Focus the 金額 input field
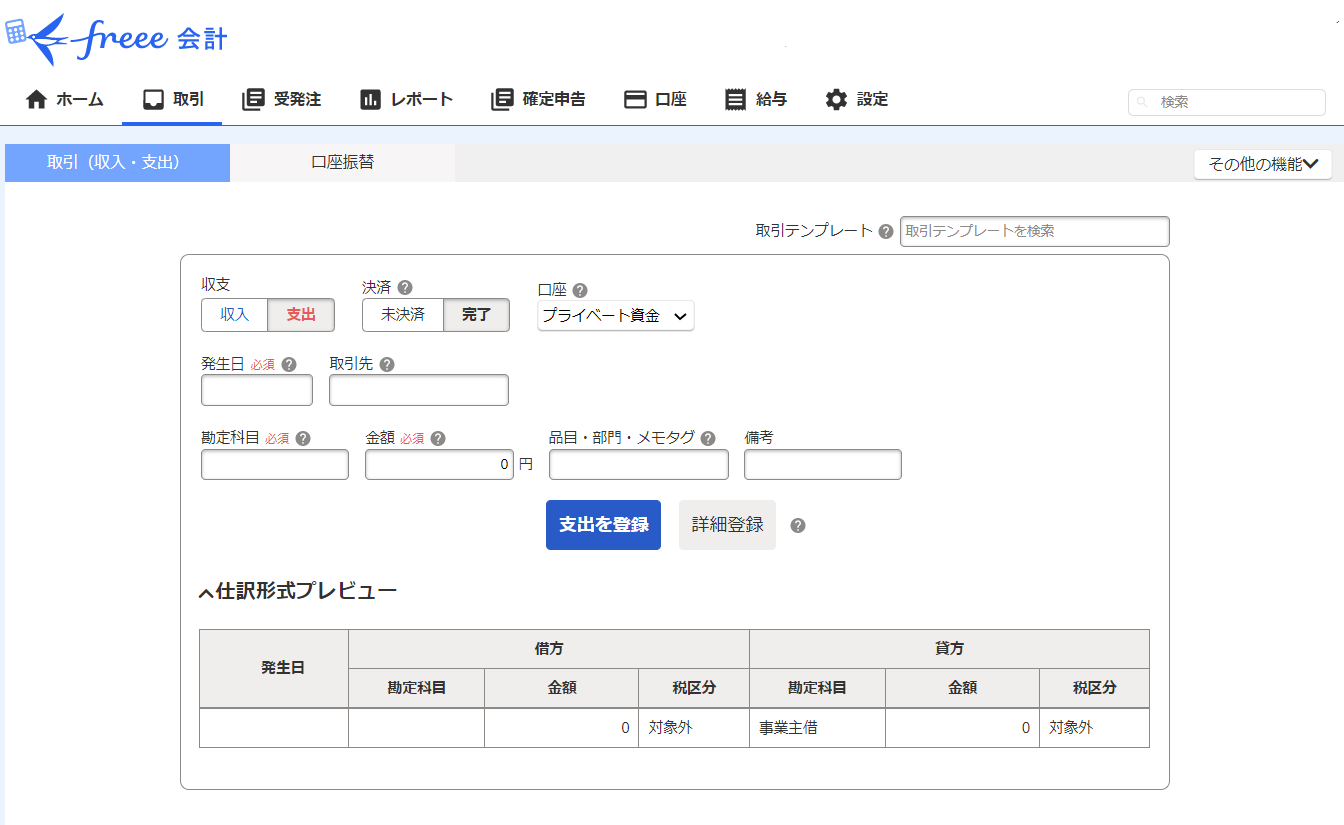 (439, 465)
